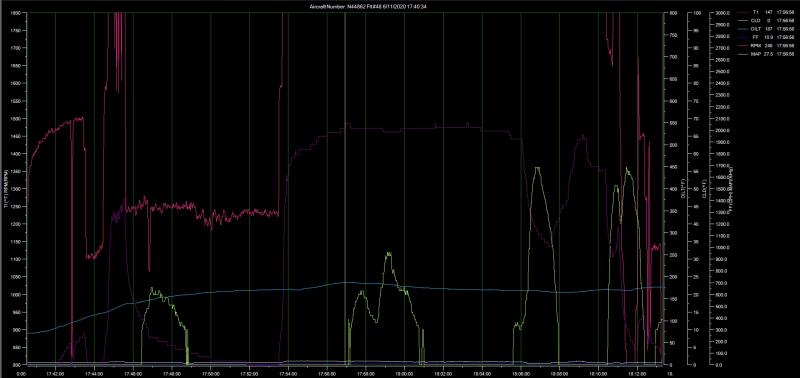Click the 17:54:00 time axis label

pyautogui.click(x=288, y=372)
